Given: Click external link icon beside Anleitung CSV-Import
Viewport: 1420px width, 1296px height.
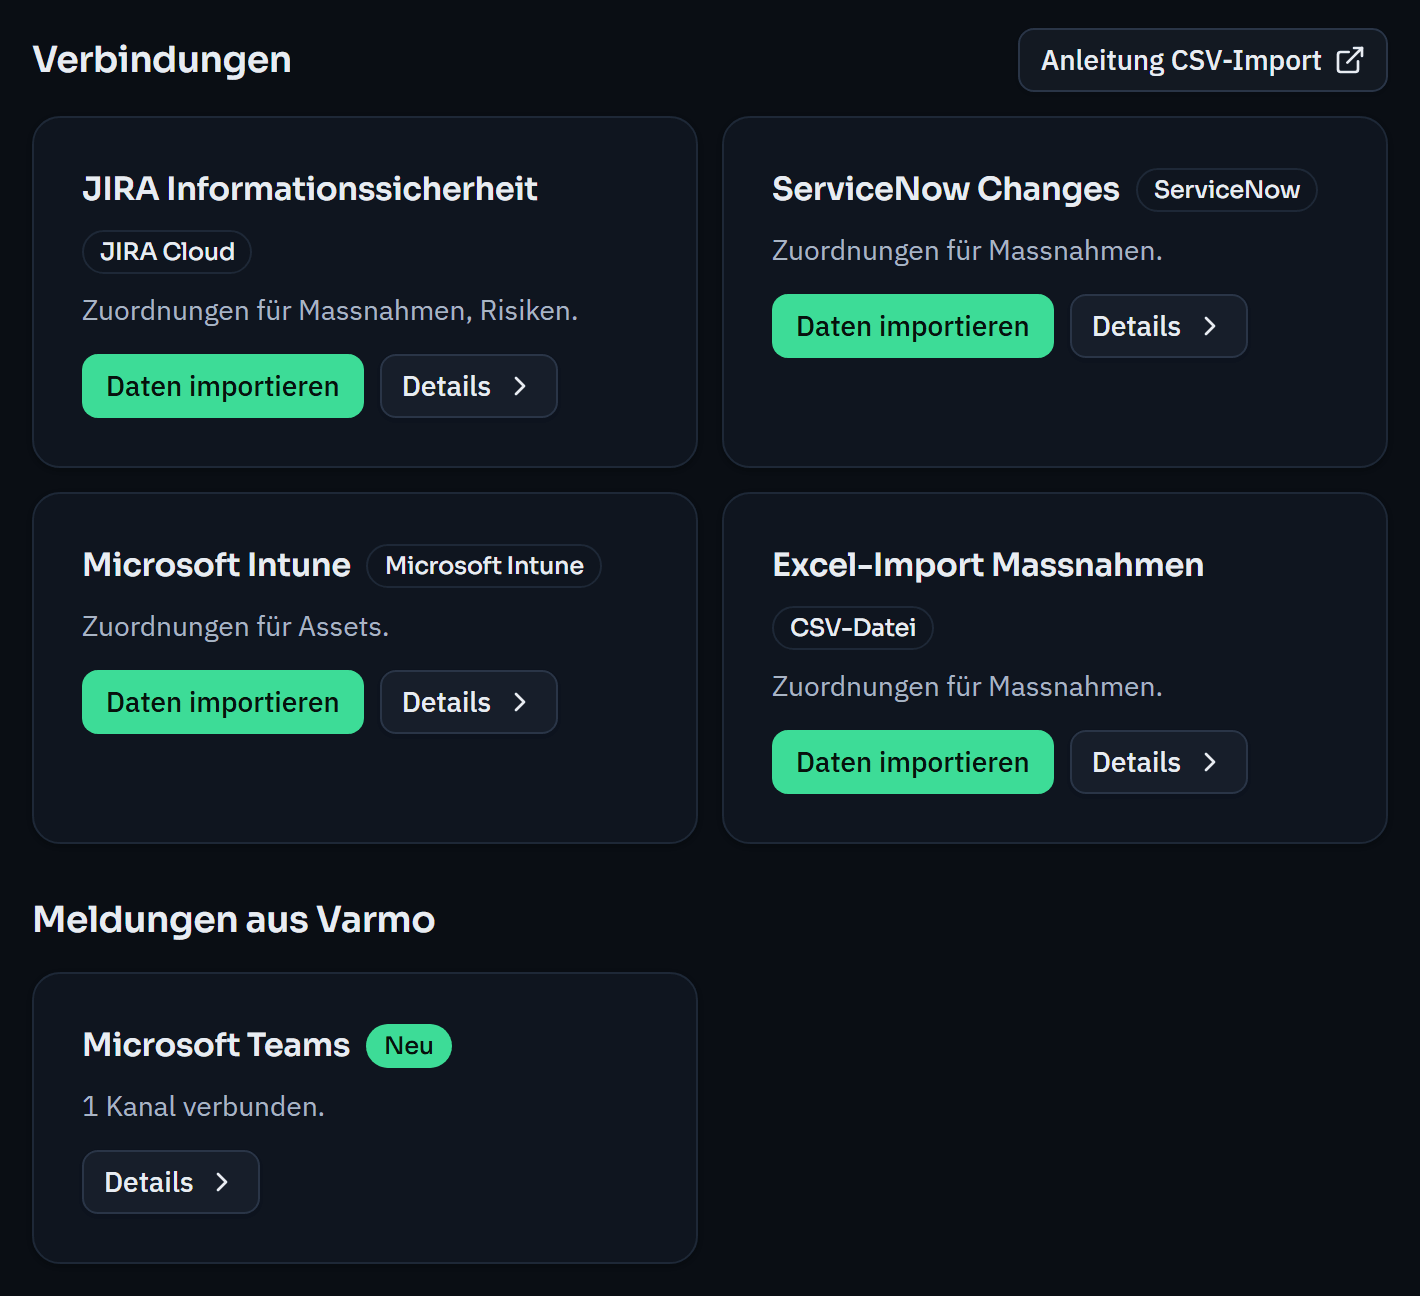Looking at the screenshot, I should [x=1349, y=60].
